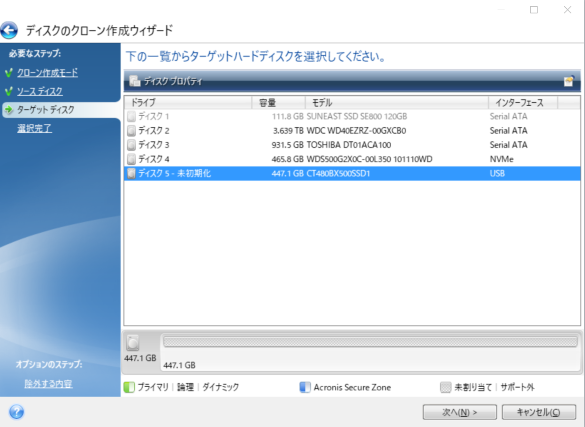Sort by the ドライブ column header
The image size is (585, 427).
coord(188,103)
